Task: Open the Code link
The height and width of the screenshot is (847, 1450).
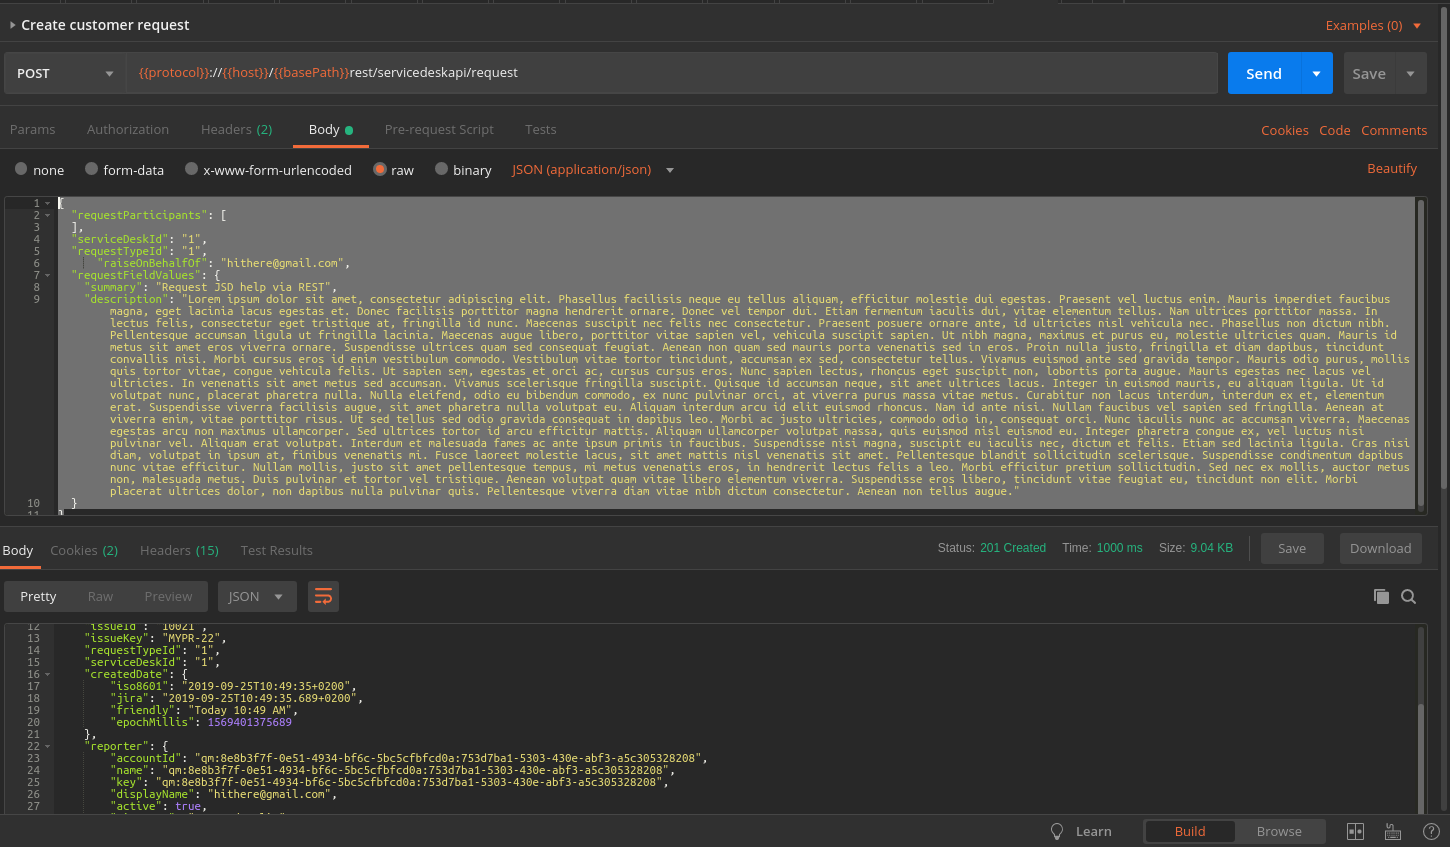Action: click(x=1335, y=131)
